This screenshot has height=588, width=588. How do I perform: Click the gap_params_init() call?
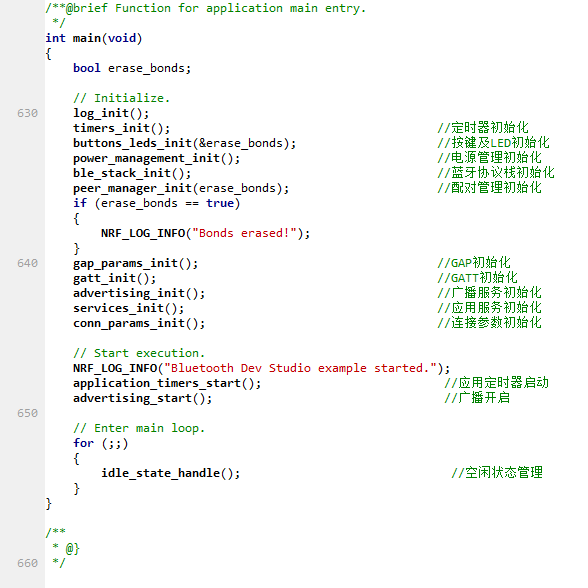[x=135, y=263]
